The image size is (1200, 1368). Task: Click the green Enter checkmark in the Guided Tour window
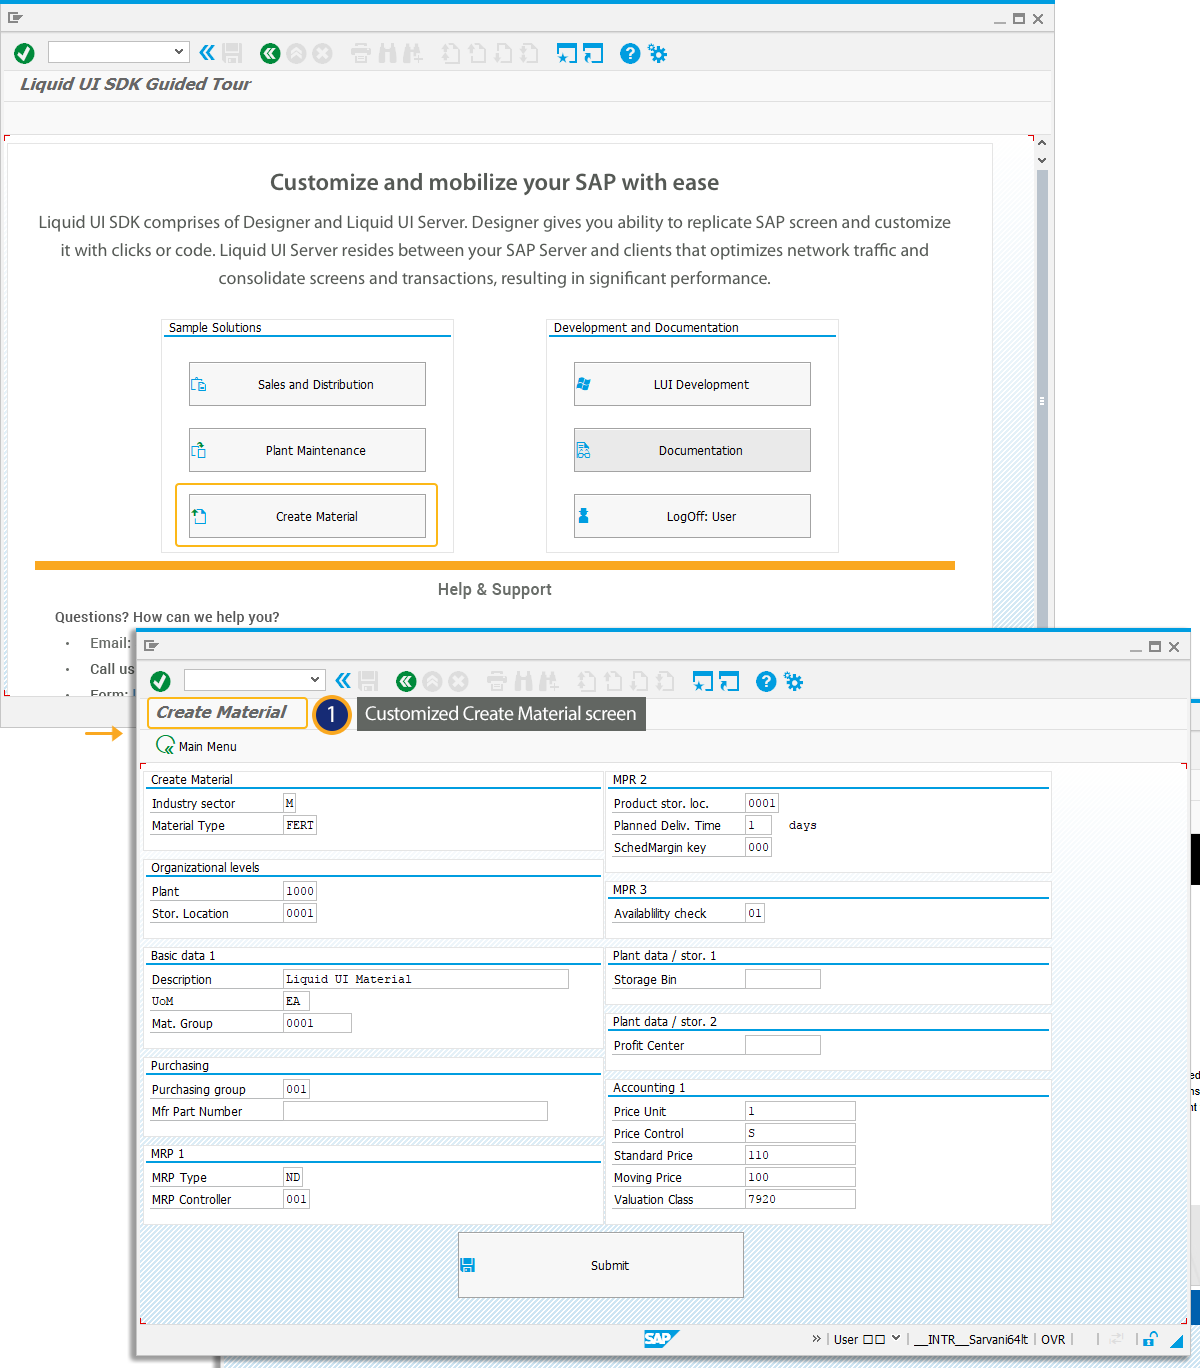pos(25,53)
